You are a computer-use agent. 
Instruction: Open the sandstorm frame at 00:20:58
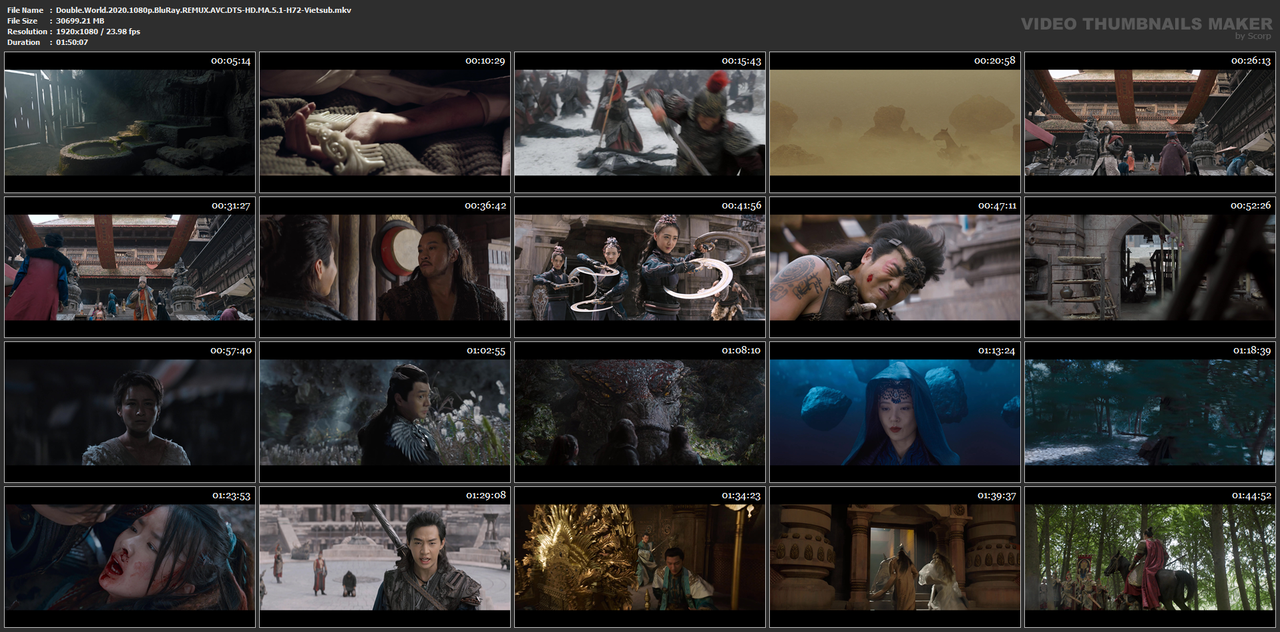pos(895,122)
